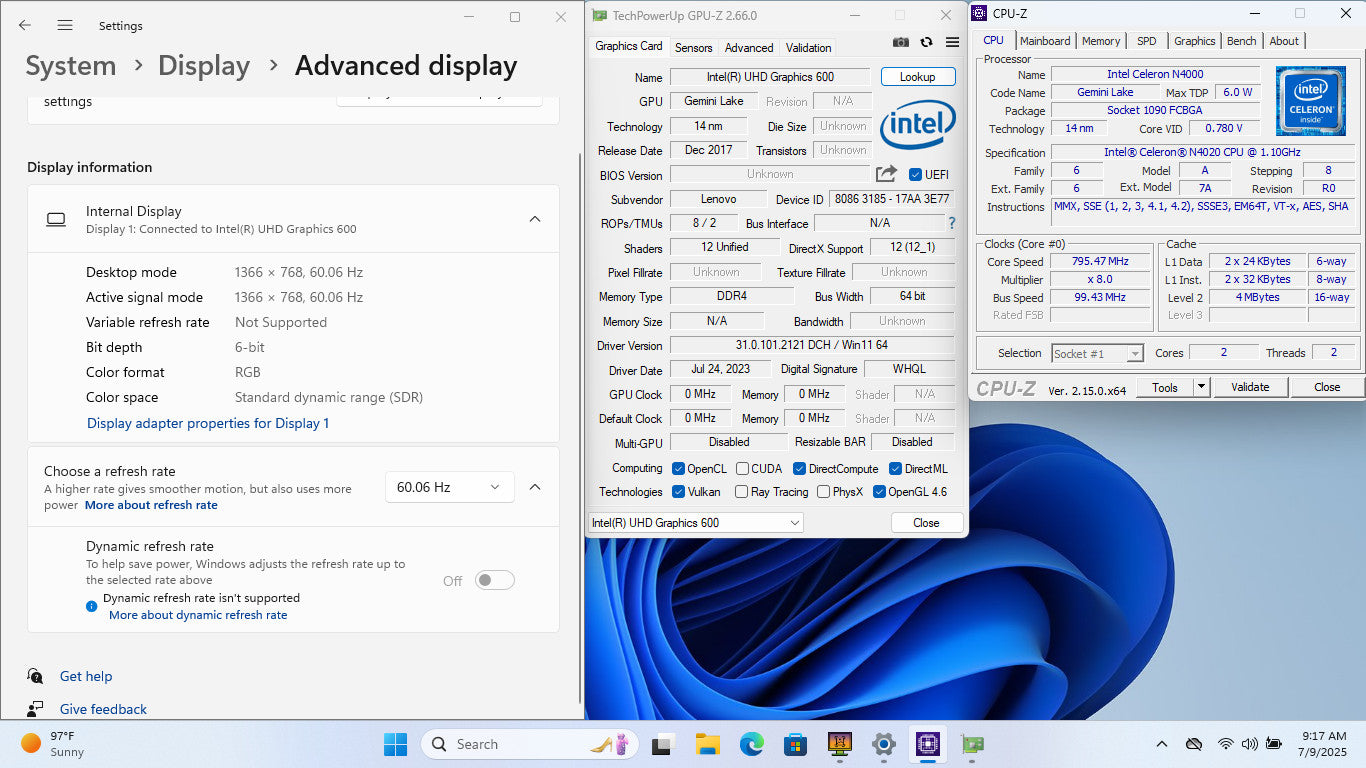Turn on the Dynamic refresh rate switch

494,580
